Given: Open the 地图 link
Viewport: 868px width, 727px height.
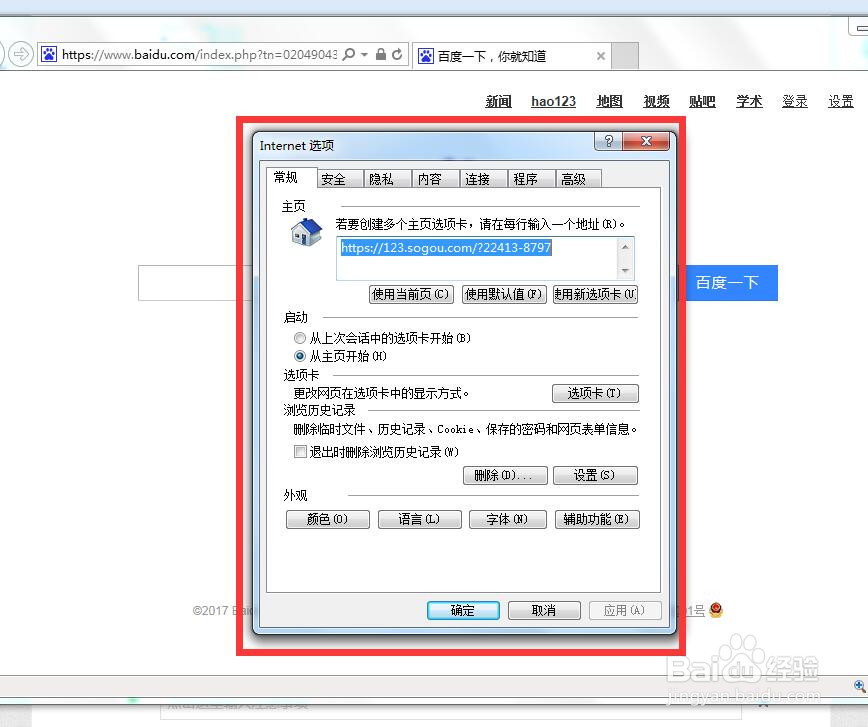Looking at the screenshot, I should tap(609, 101).
